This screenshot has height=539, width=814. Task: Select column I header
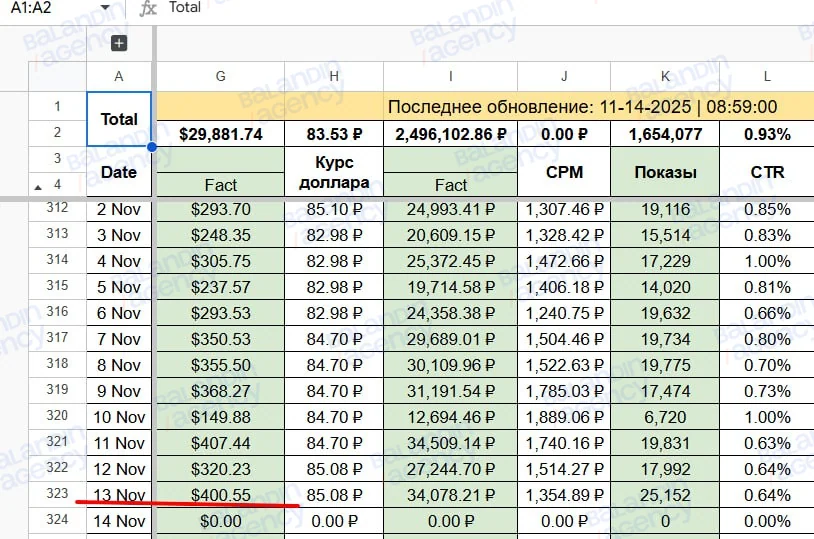(451, 76)
